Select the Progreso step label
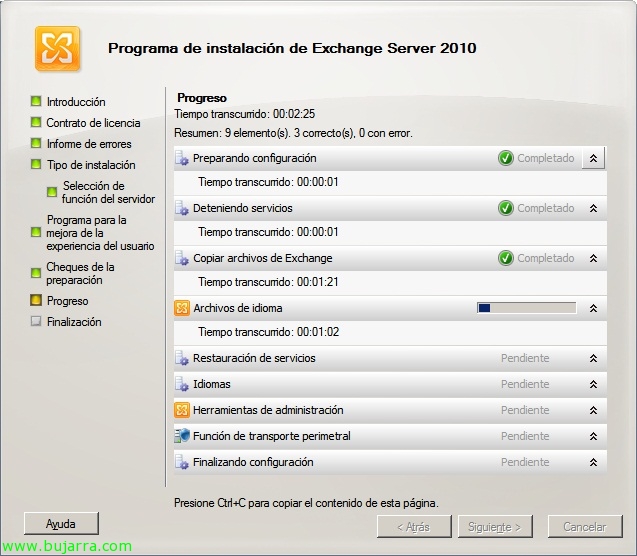This screenshot has width=637, height=556. coord(67,301)
